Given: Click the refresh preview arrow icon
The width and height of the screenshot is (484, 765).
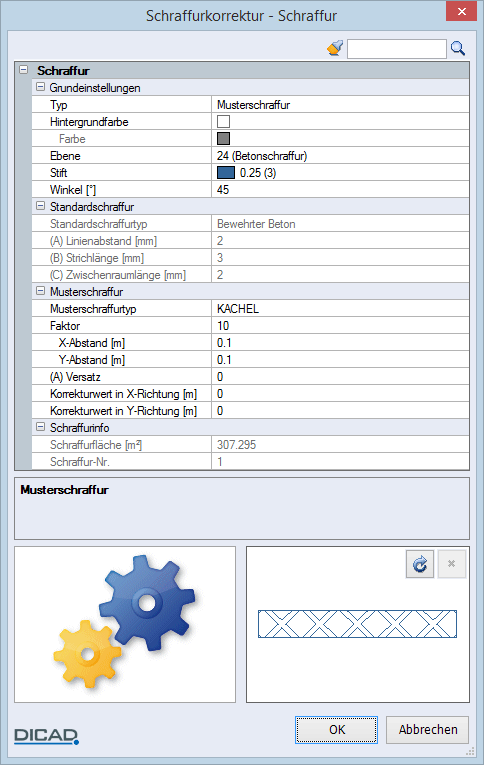Looking at the screenshot, I should [x=420, y=564].
